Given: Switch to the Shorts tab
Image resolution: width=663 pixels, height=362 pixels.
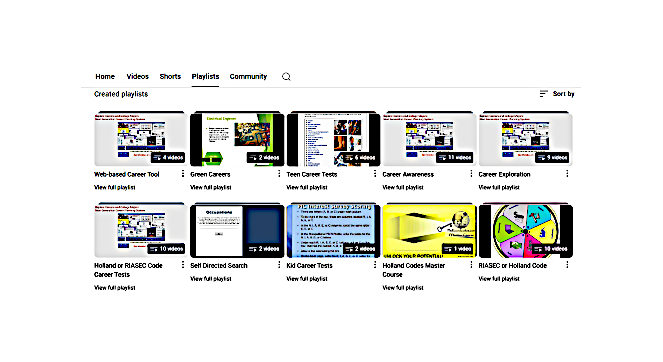Looking at the screenshot, I should [170, 77].
